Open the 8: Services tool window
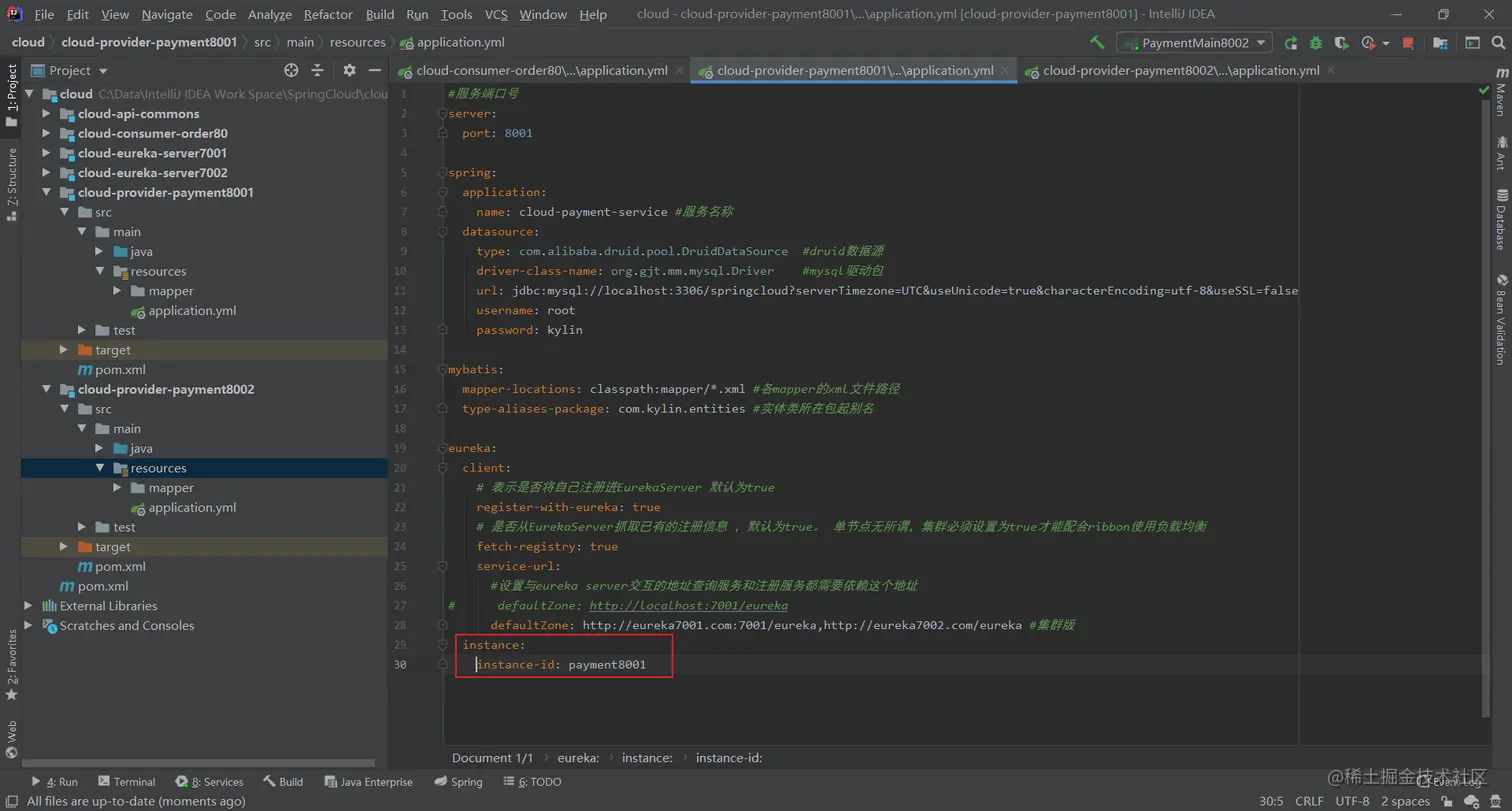This screenshot has height=811, width=1512. click(209, 782)
